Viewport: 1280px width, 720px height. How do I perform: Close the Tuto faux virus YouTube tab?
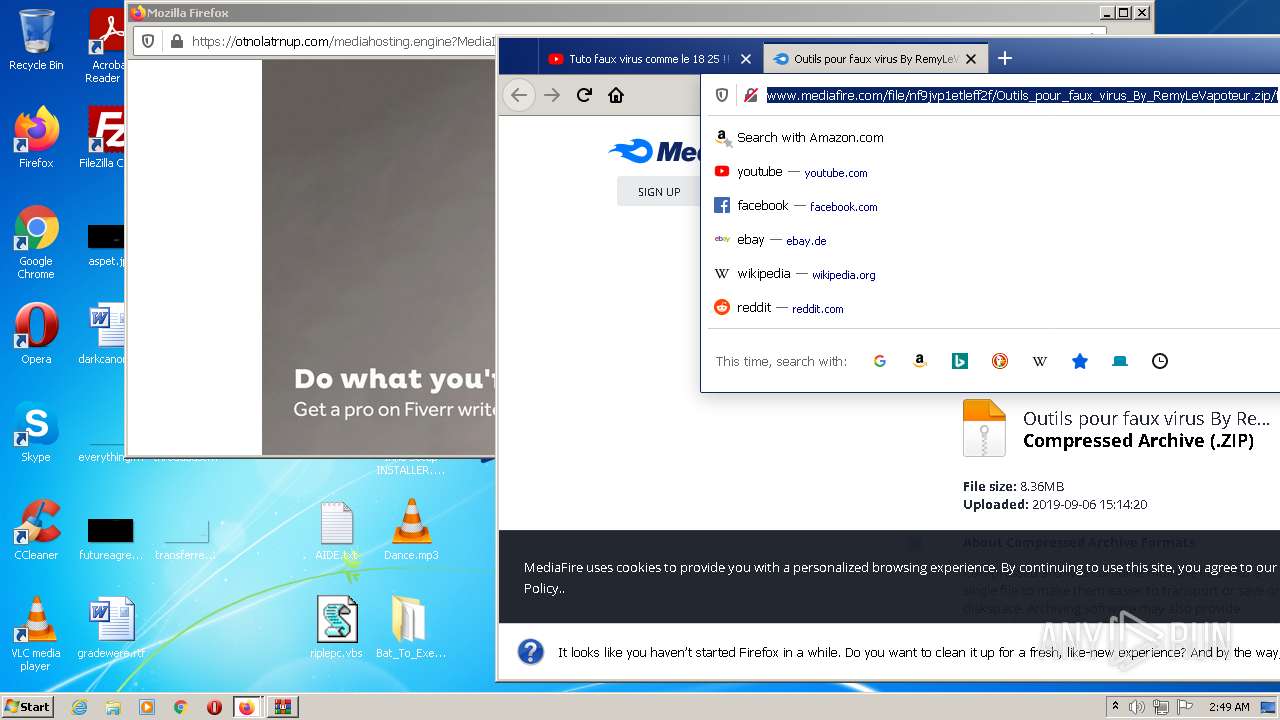pos(745,59)
